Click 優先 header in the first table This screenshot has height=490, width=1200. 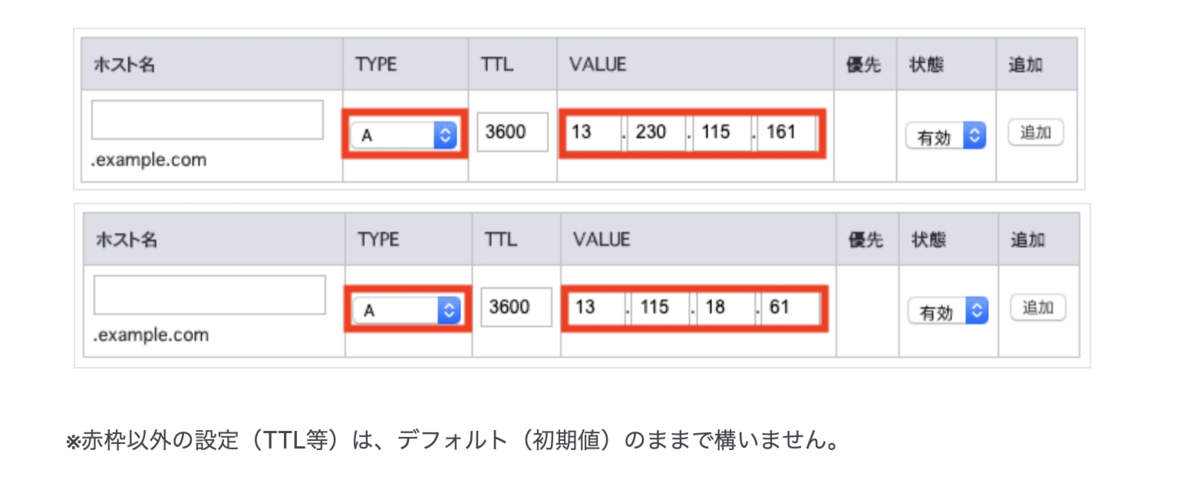point(862,65)
